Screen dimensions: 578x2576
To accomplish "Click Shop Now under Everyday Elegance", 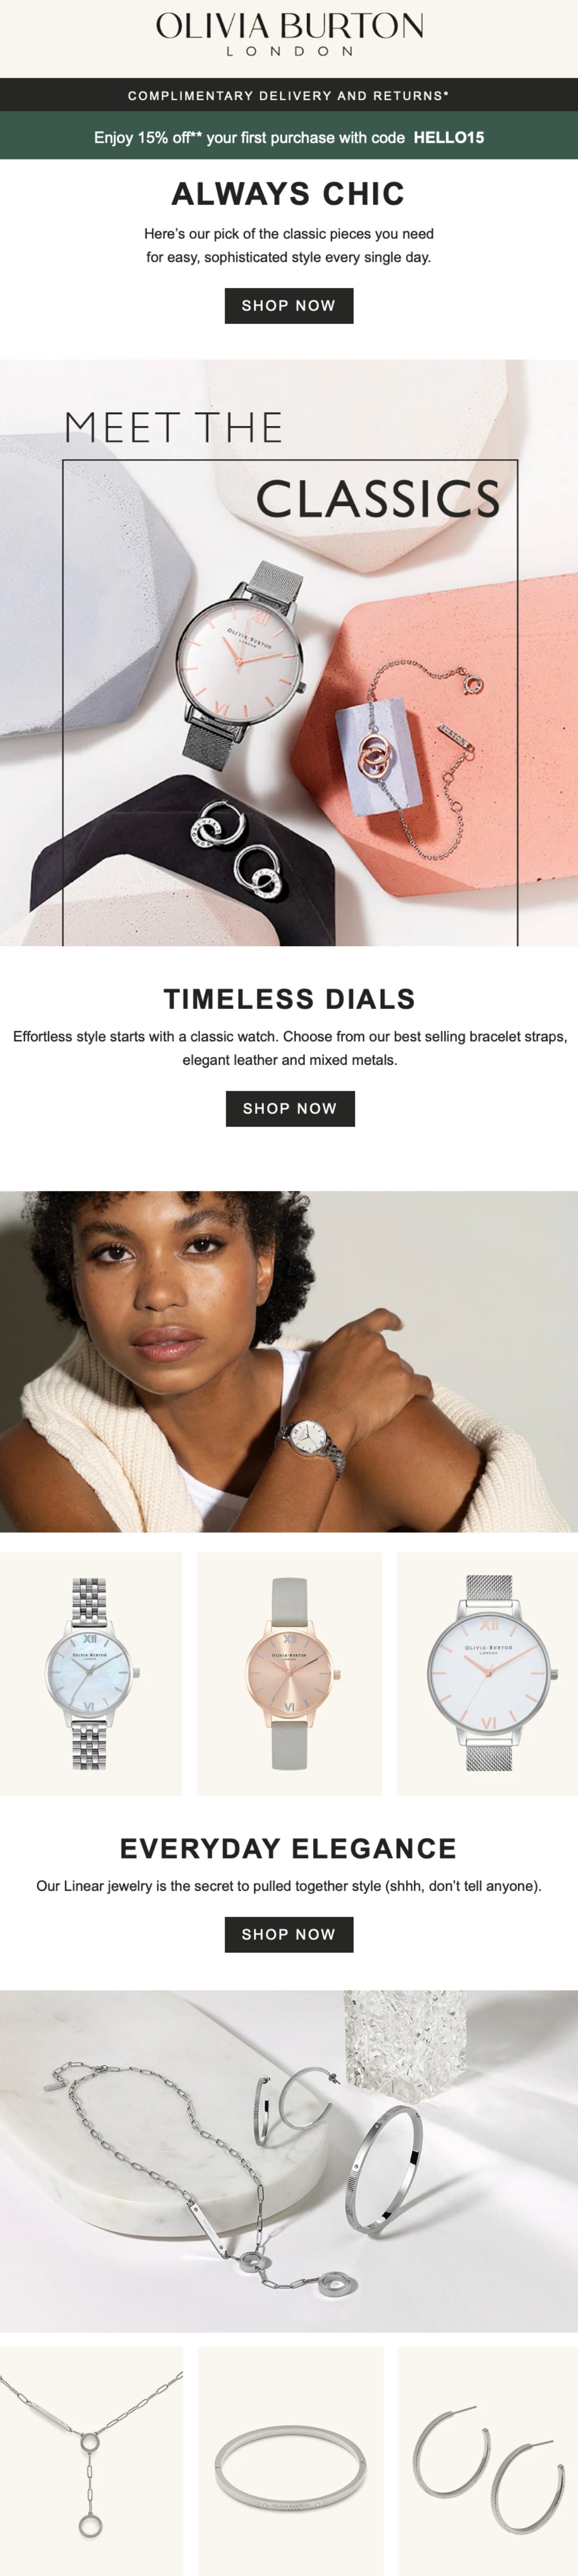I will tap(289, 1934).
